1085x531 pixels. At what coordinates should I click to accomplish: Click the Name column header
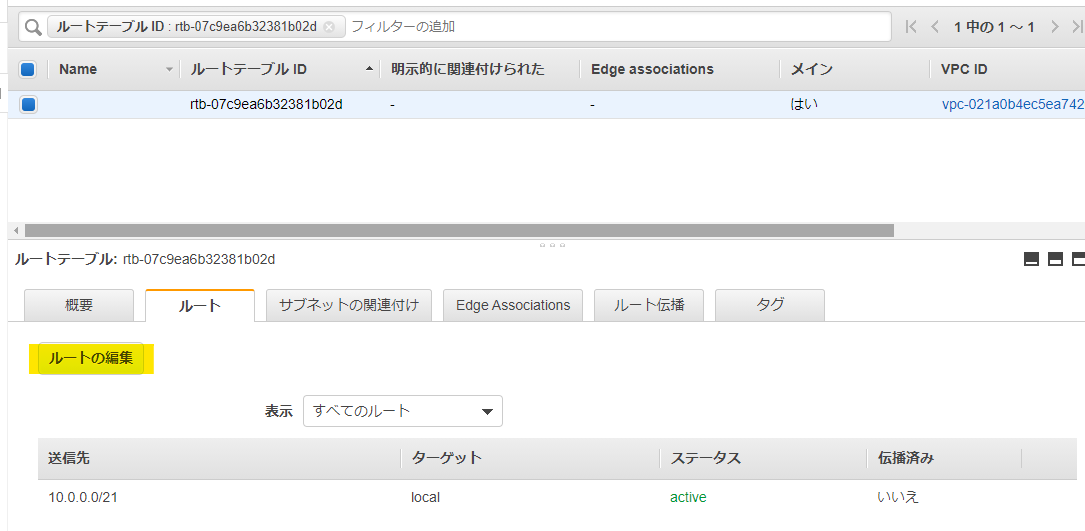click(78, 69)
